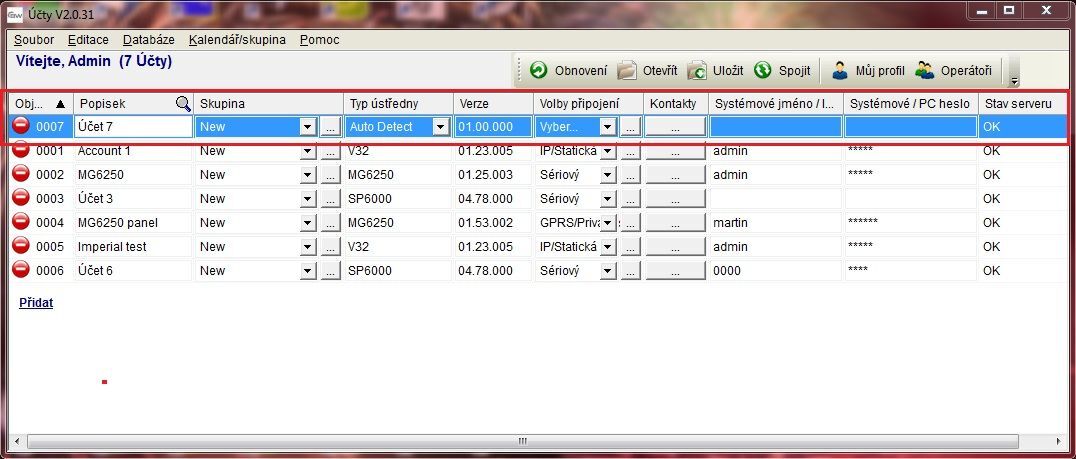
Task: Expand toolbar overflow arrow after Operátoři
Action: point(1014,81)
